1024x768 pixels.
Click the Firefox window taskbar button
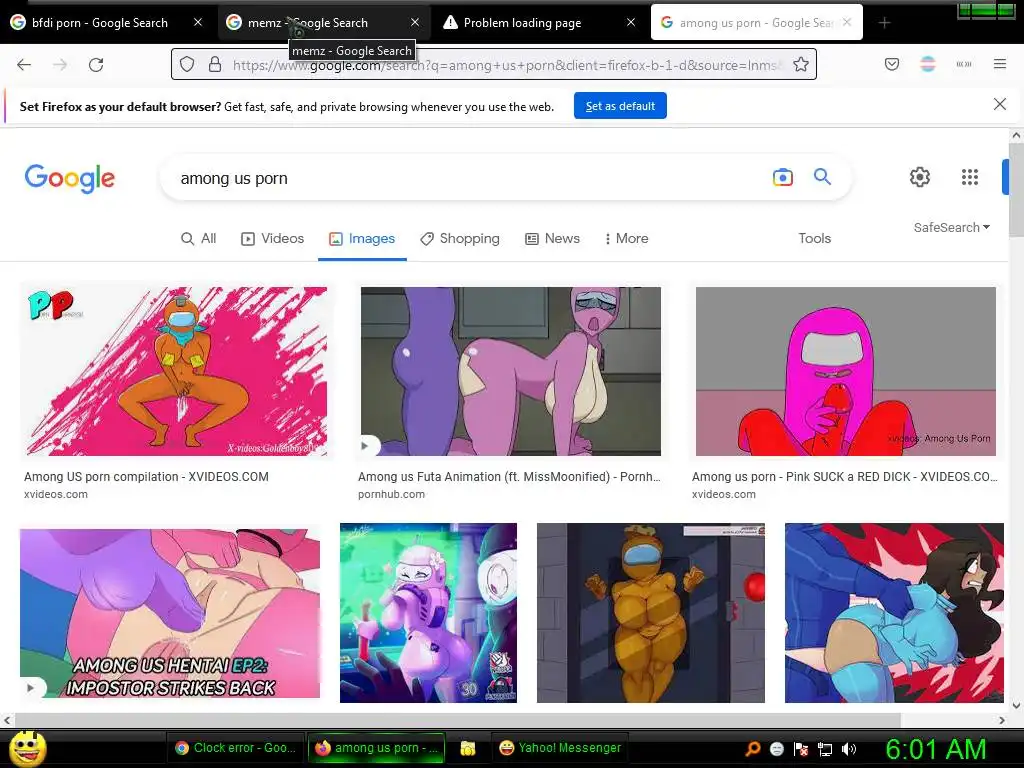tap(376, 748)
